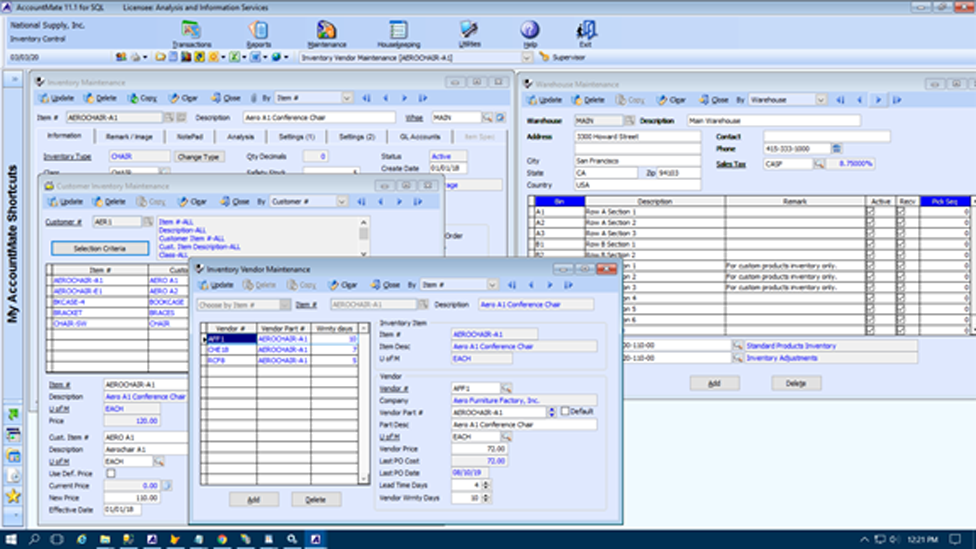The width and height of the screenshot is (976, 549).
Task: Click the Reports icon in main toolbar
Action: click(259, 32)
